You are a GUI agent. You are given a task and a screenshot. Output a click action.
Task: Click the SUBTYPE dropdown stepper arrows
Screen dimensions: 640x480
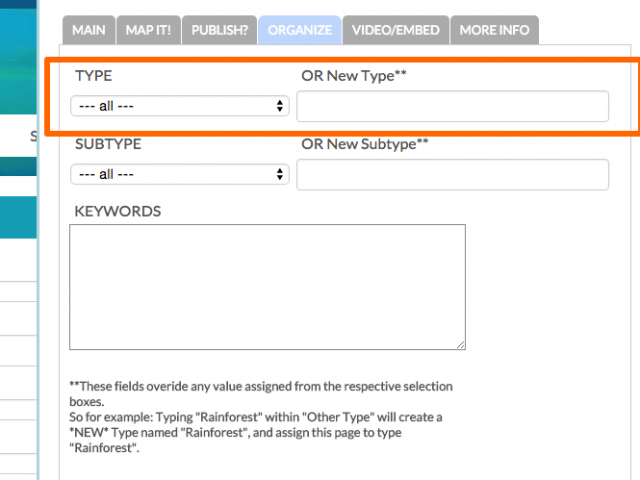pyautogui.click(x=280, y=174)
